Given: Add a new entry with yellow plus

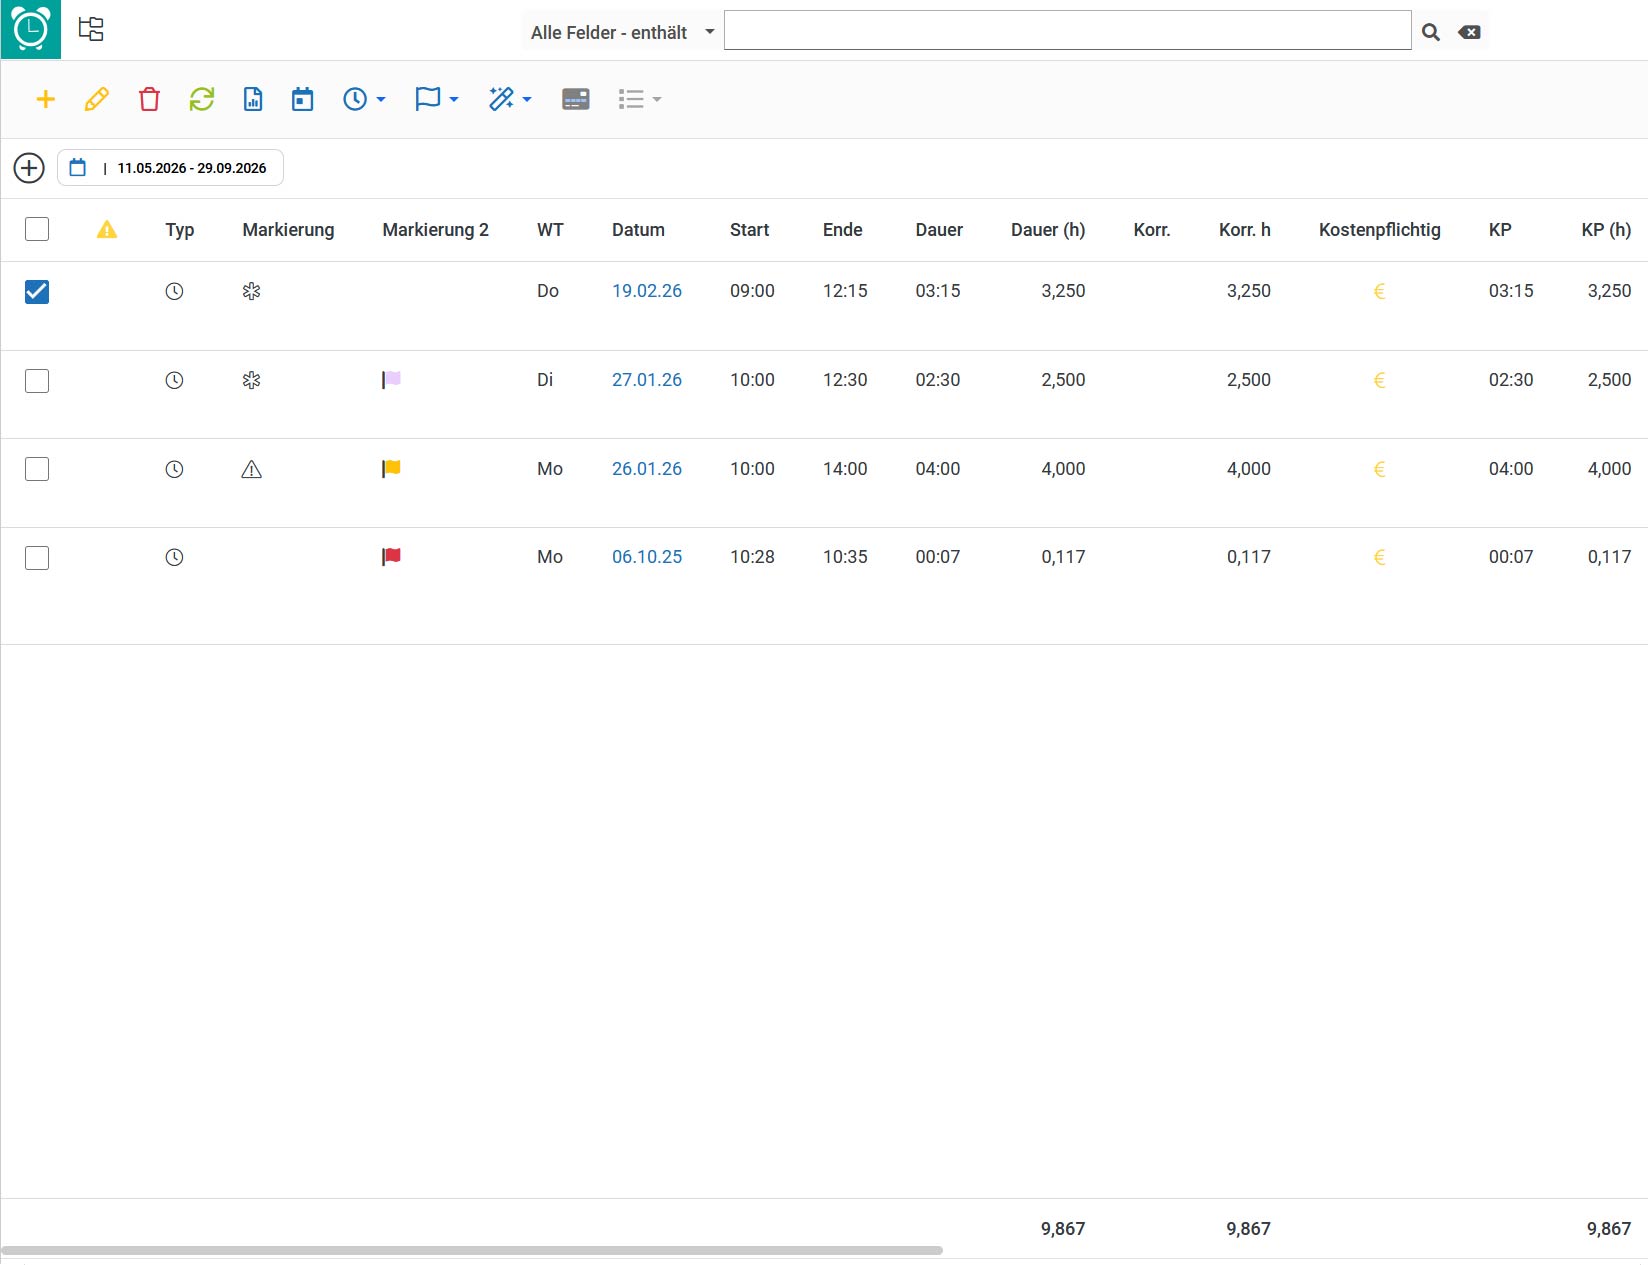Looking at the screenshot, I should [x=46, y=99].
